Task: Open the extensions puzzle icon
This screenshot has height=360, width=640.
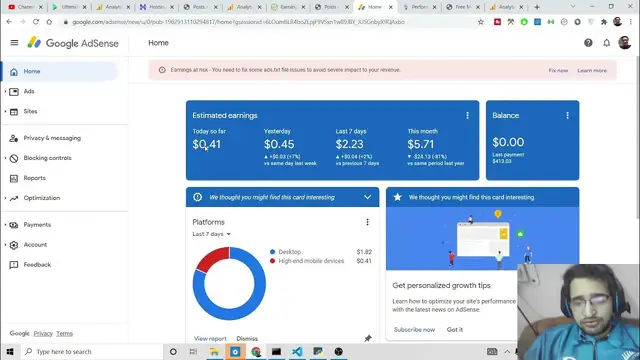Action: pyautogui.click(x=604, y=22)
